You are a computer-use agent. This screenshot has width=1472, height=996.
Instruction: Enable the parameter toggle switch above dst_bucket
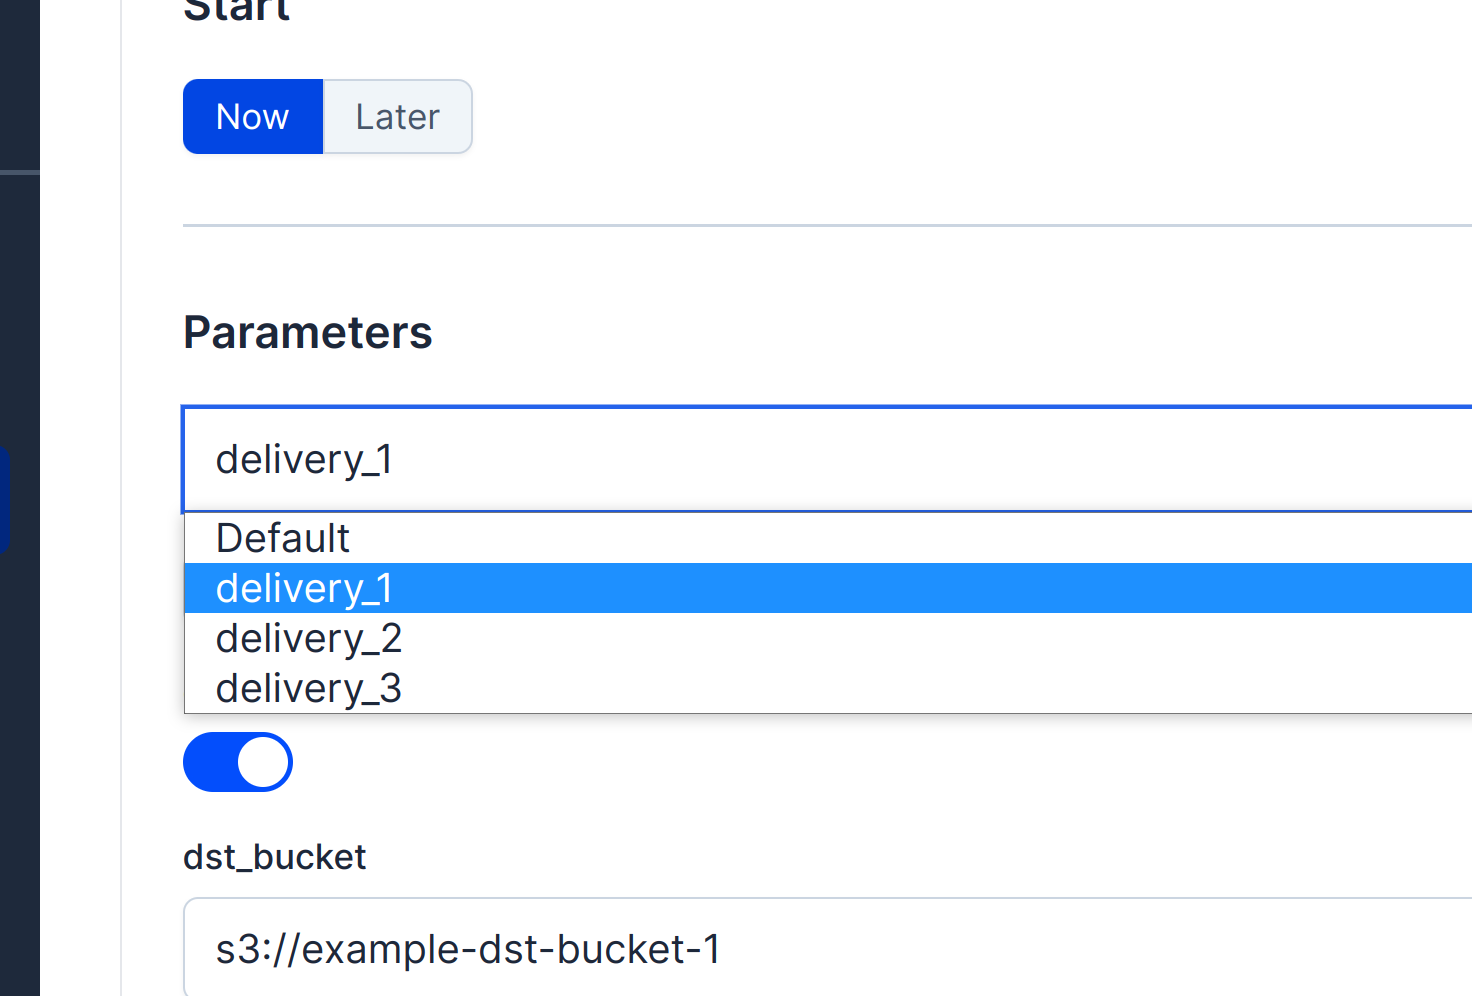238,762
